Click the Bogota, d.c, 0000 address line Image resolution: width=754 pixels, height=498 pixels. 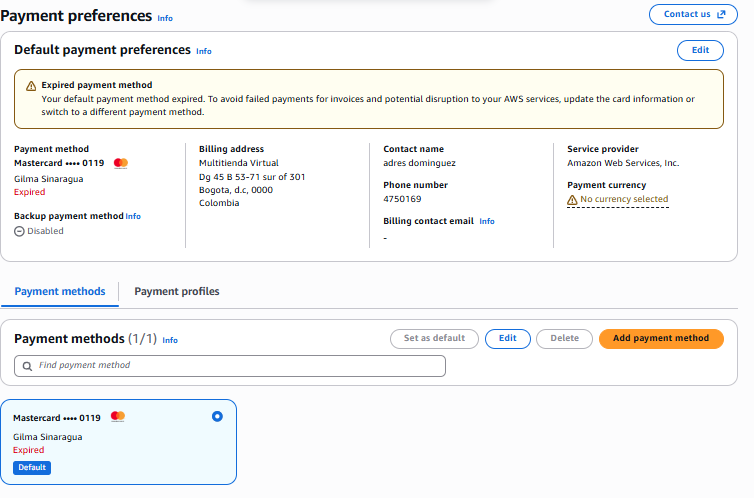[236, 190]
